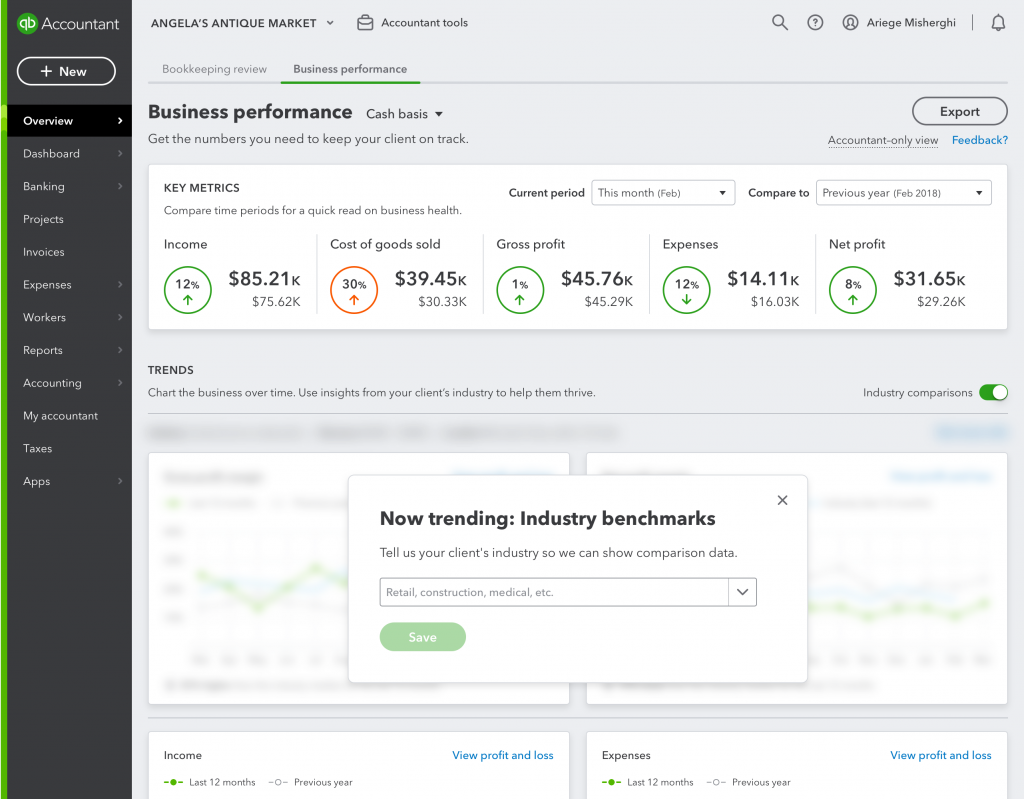The width and height of the screenshot is (1024, 799).
Task: Click the Income 12% up indicator circle
Action: point(187,290)
